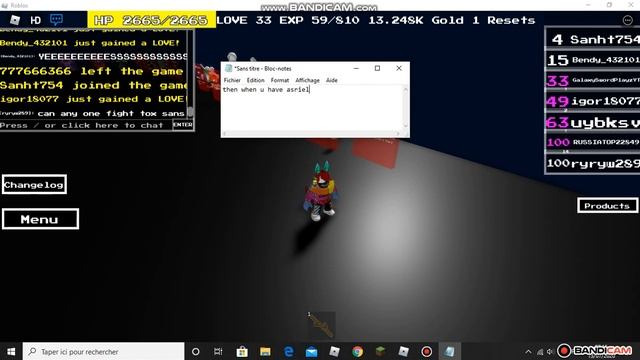Screen dimensions: 640x360
Task: Open Google Chrome from the taskbar
Action: [358, 351]
